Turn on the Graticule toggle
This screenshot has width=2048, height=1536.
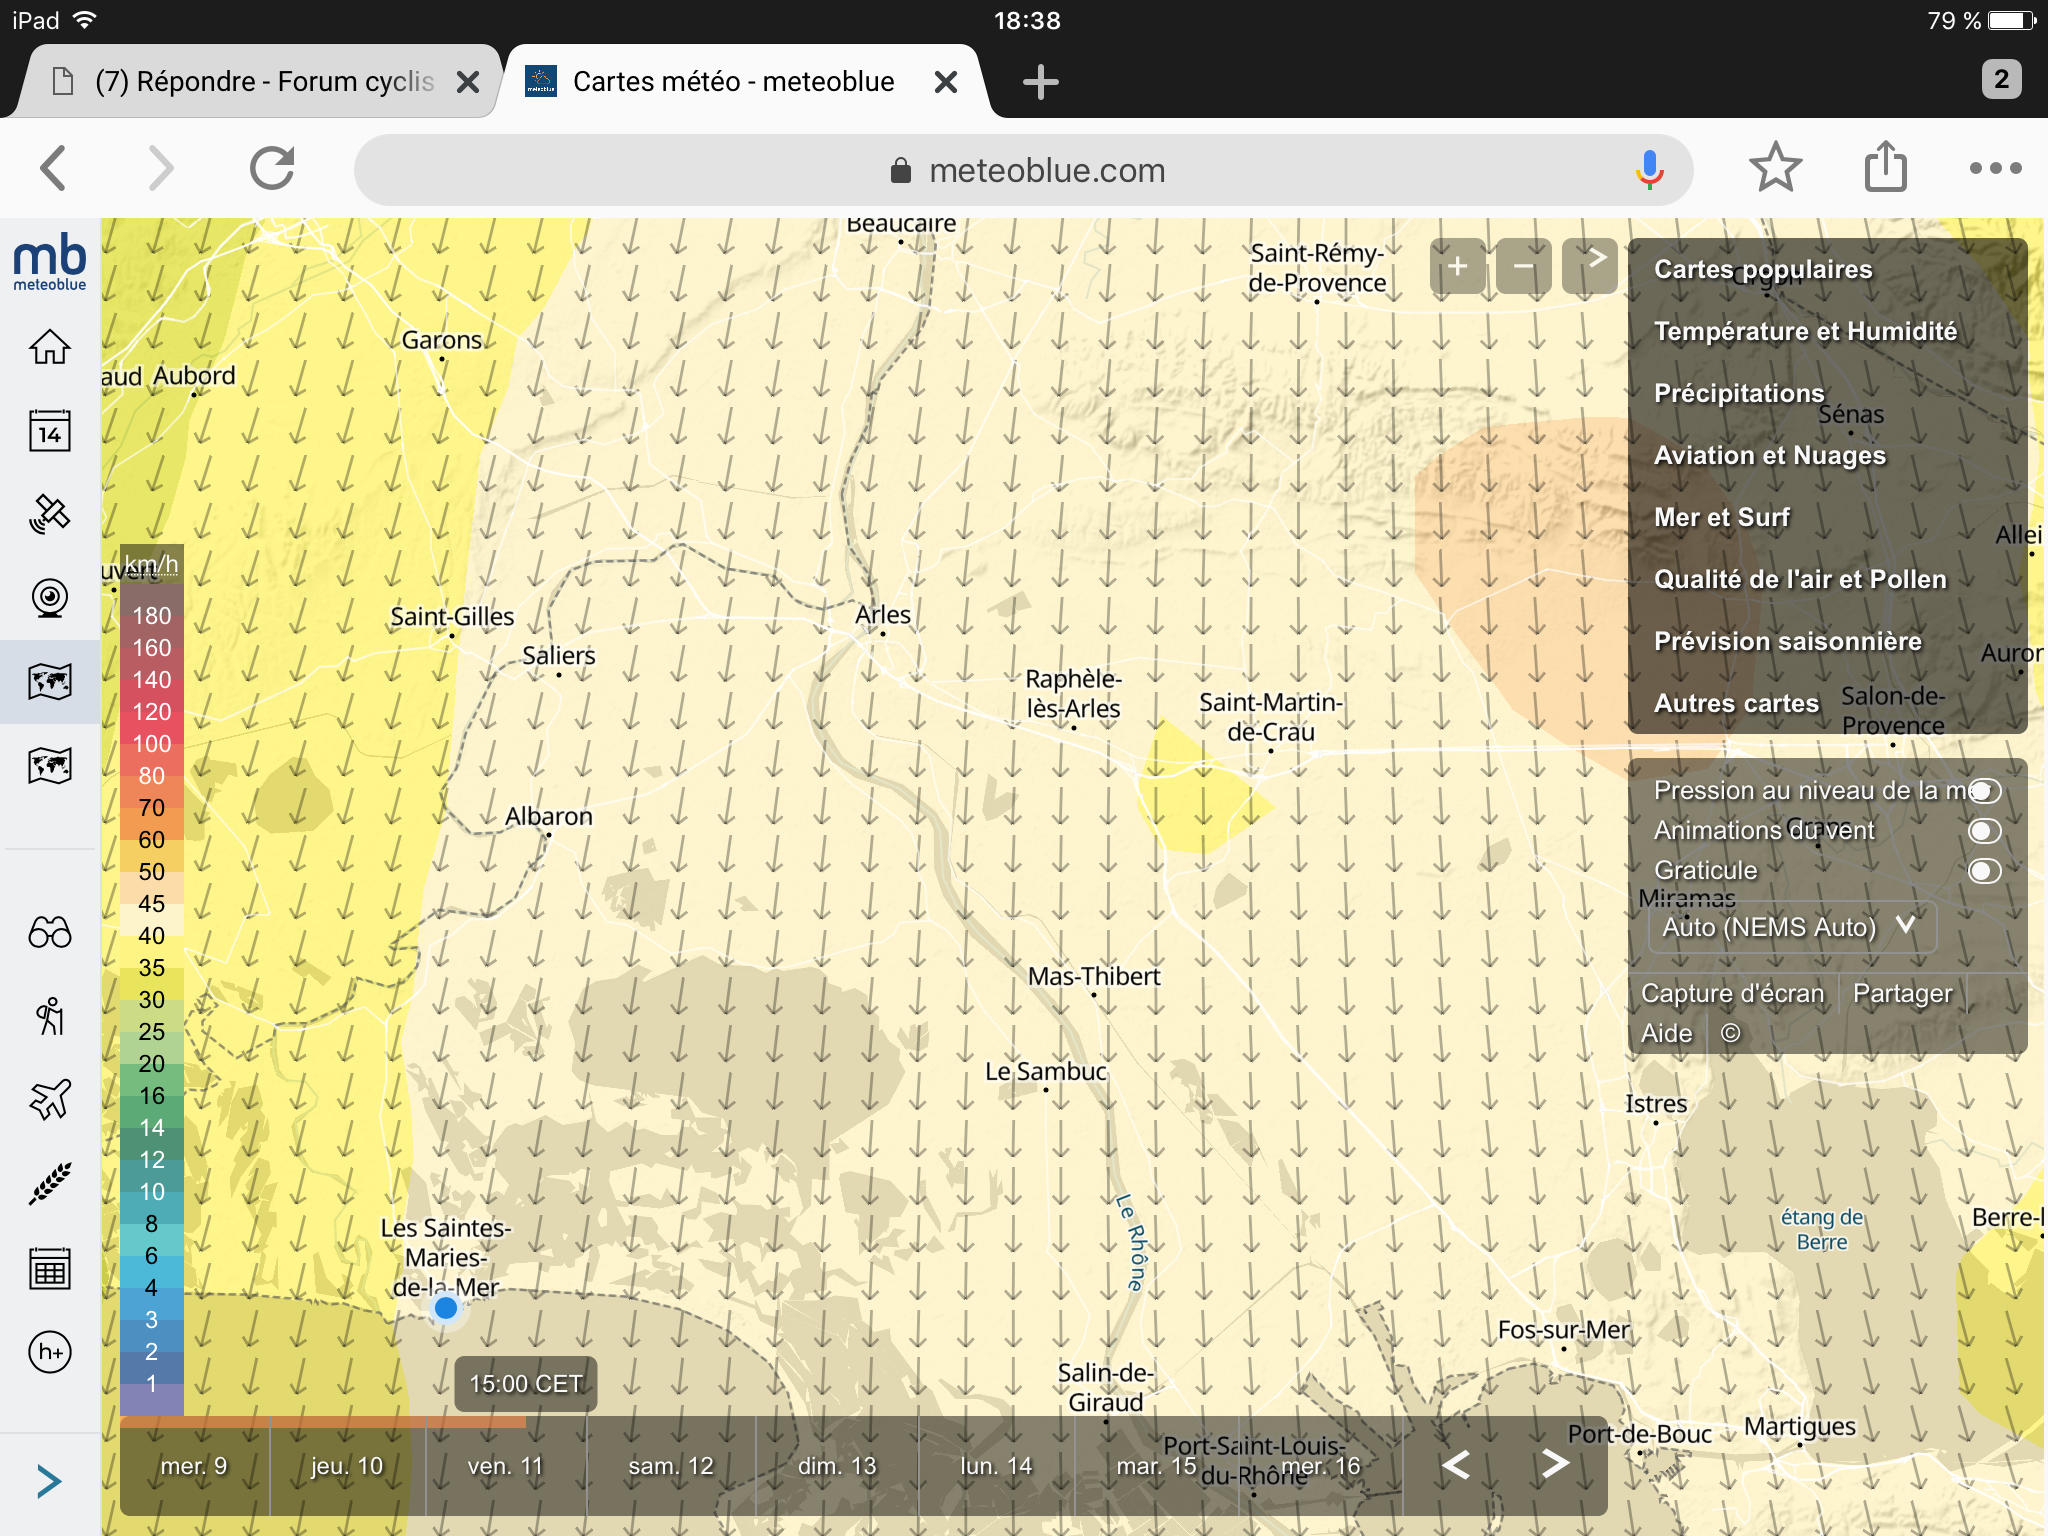[x=1984, y=871]
